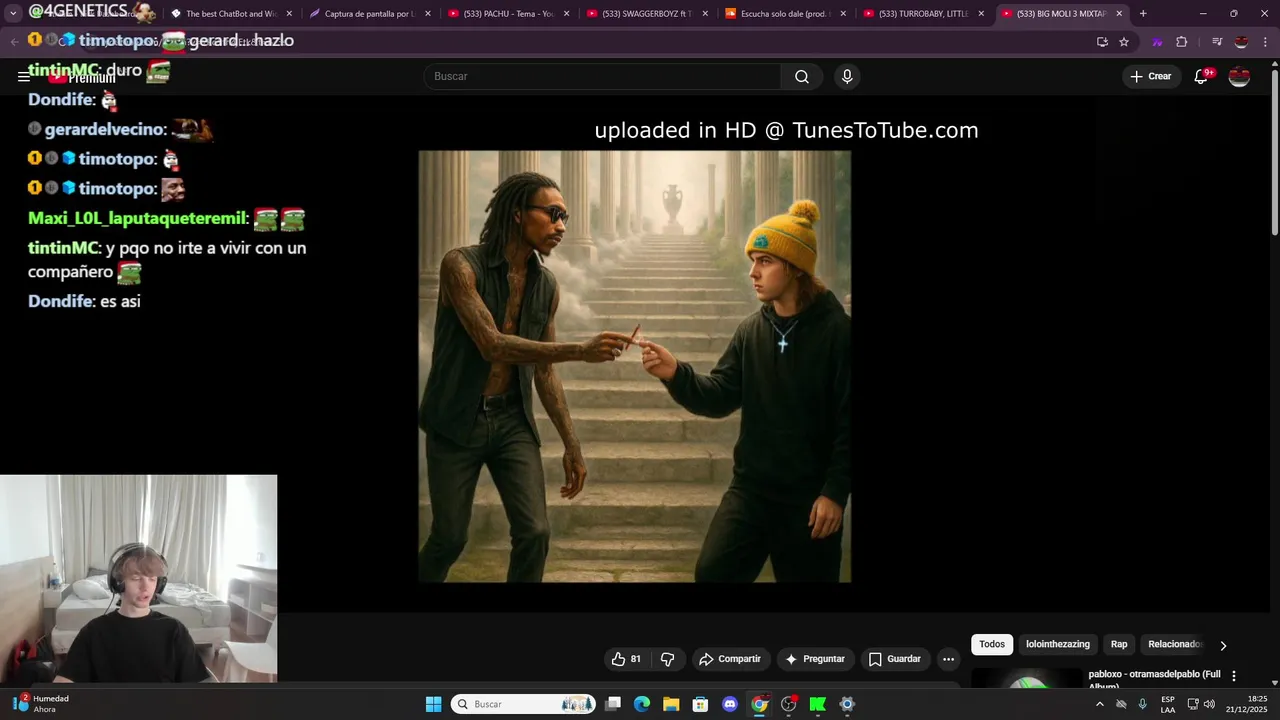Open YouTube notifications bell
This screenshot has width=1280, height=720.
1202,76
